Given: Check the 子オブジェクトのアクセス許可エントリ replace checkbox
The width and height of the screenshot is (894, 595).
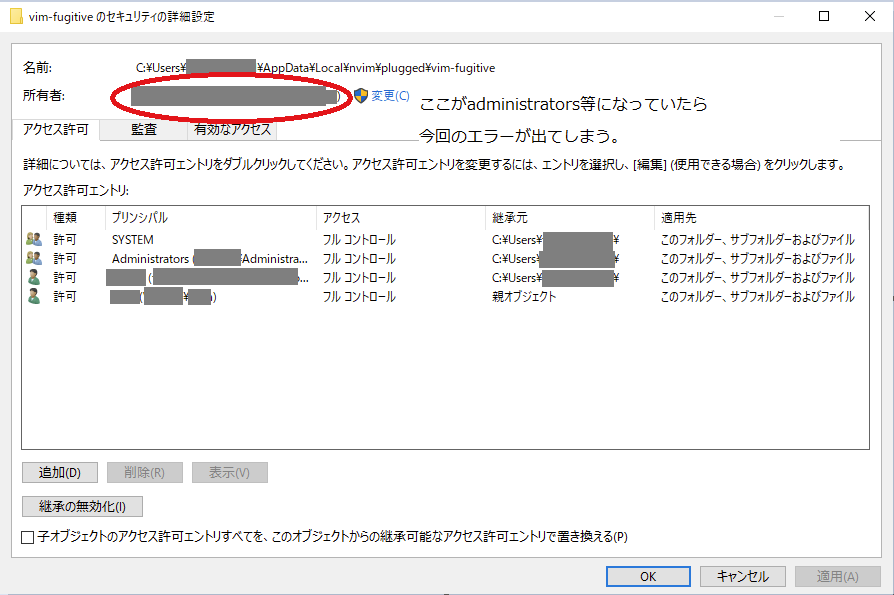Looking at the screenshot, I should point(27,537).
